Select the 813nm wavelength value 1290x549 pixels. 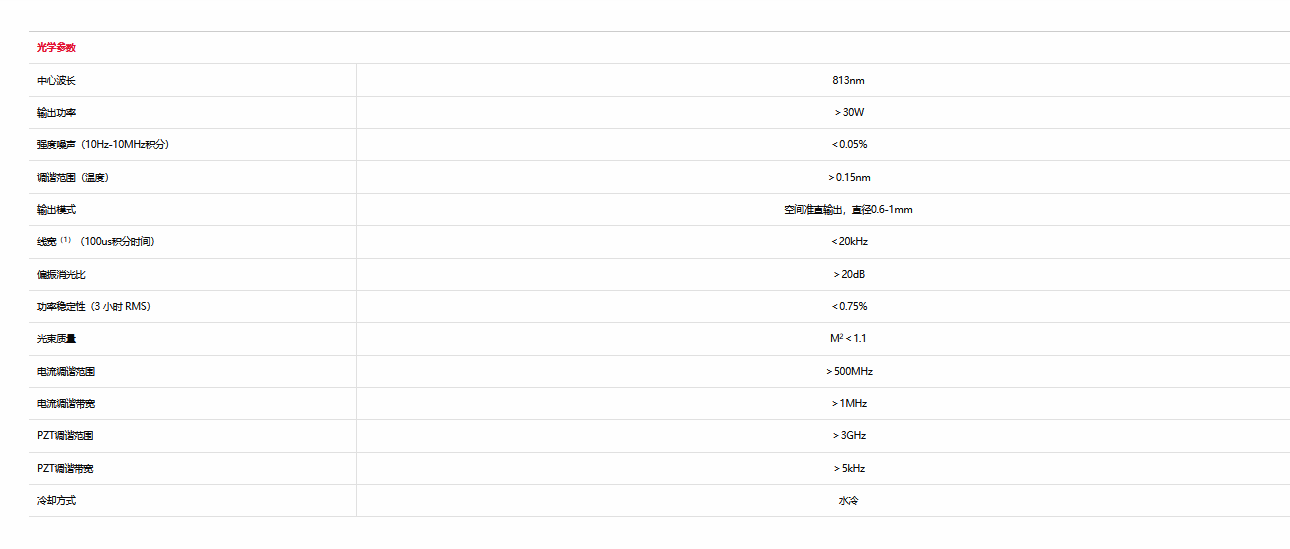pyautogui.click(x=848, y=80)
